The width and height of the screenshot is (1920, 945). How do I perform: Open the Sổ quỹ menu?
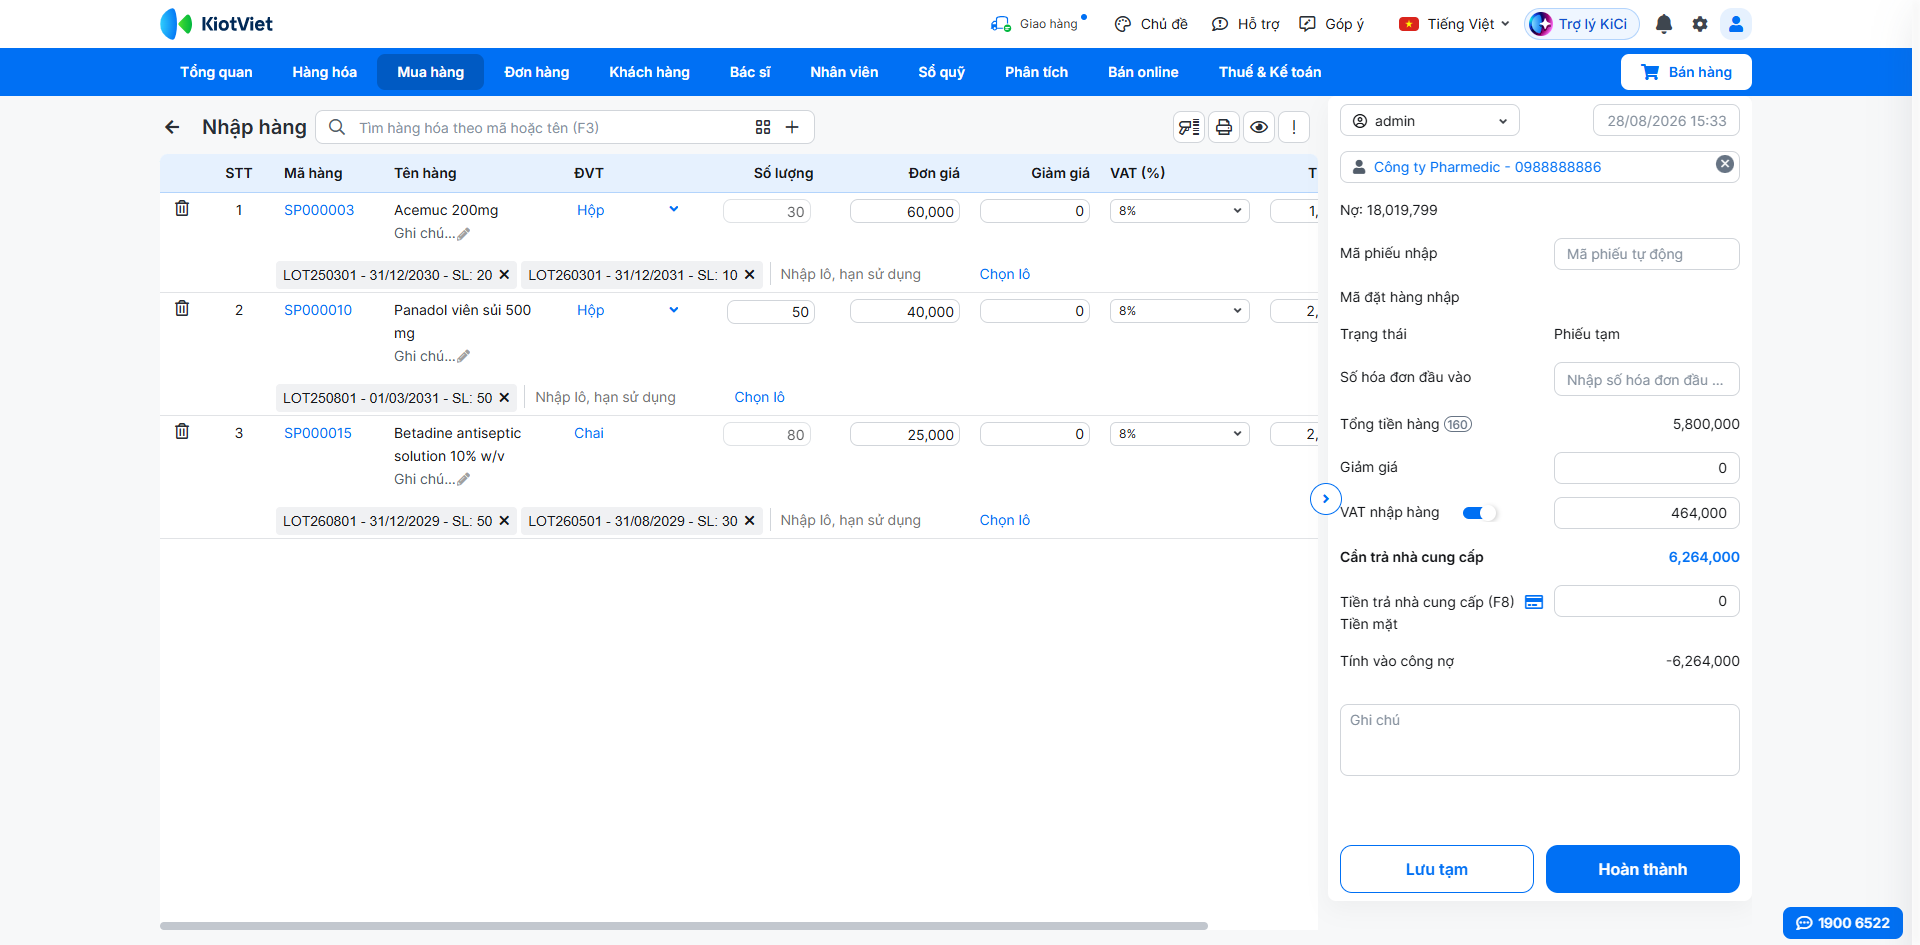tap(942, 72)
